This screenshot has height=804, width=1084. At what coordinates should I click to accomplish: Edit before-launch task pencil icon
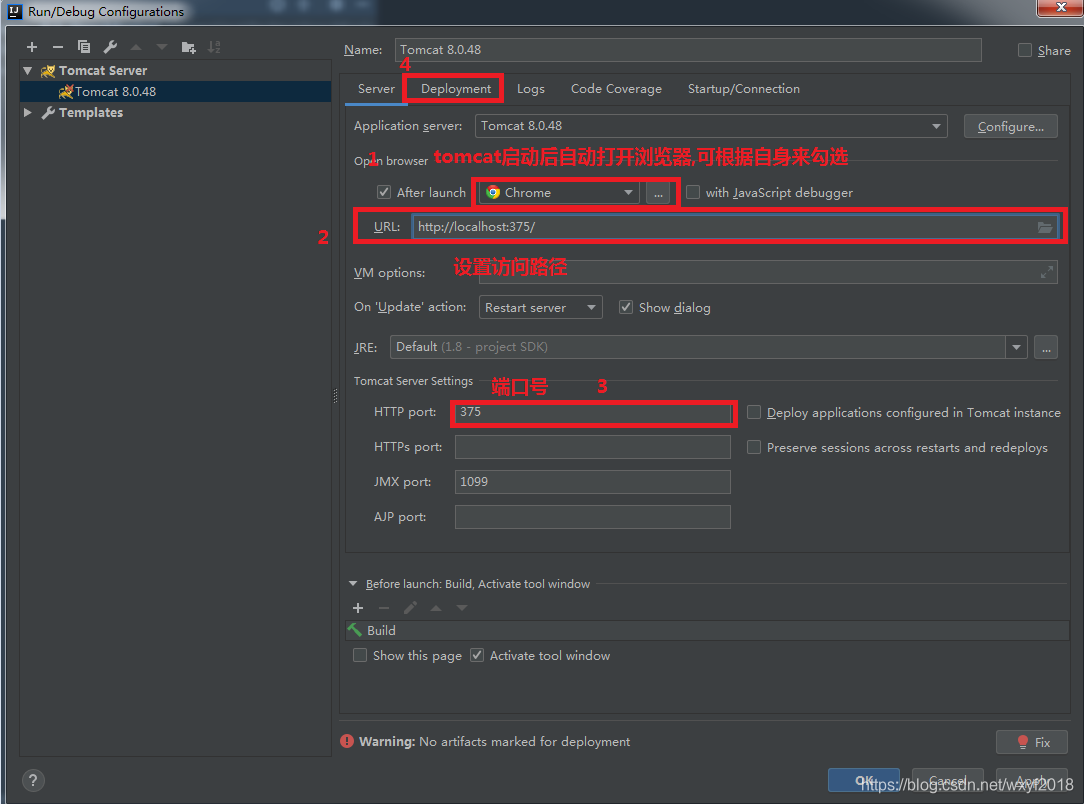tap(410, 608)
